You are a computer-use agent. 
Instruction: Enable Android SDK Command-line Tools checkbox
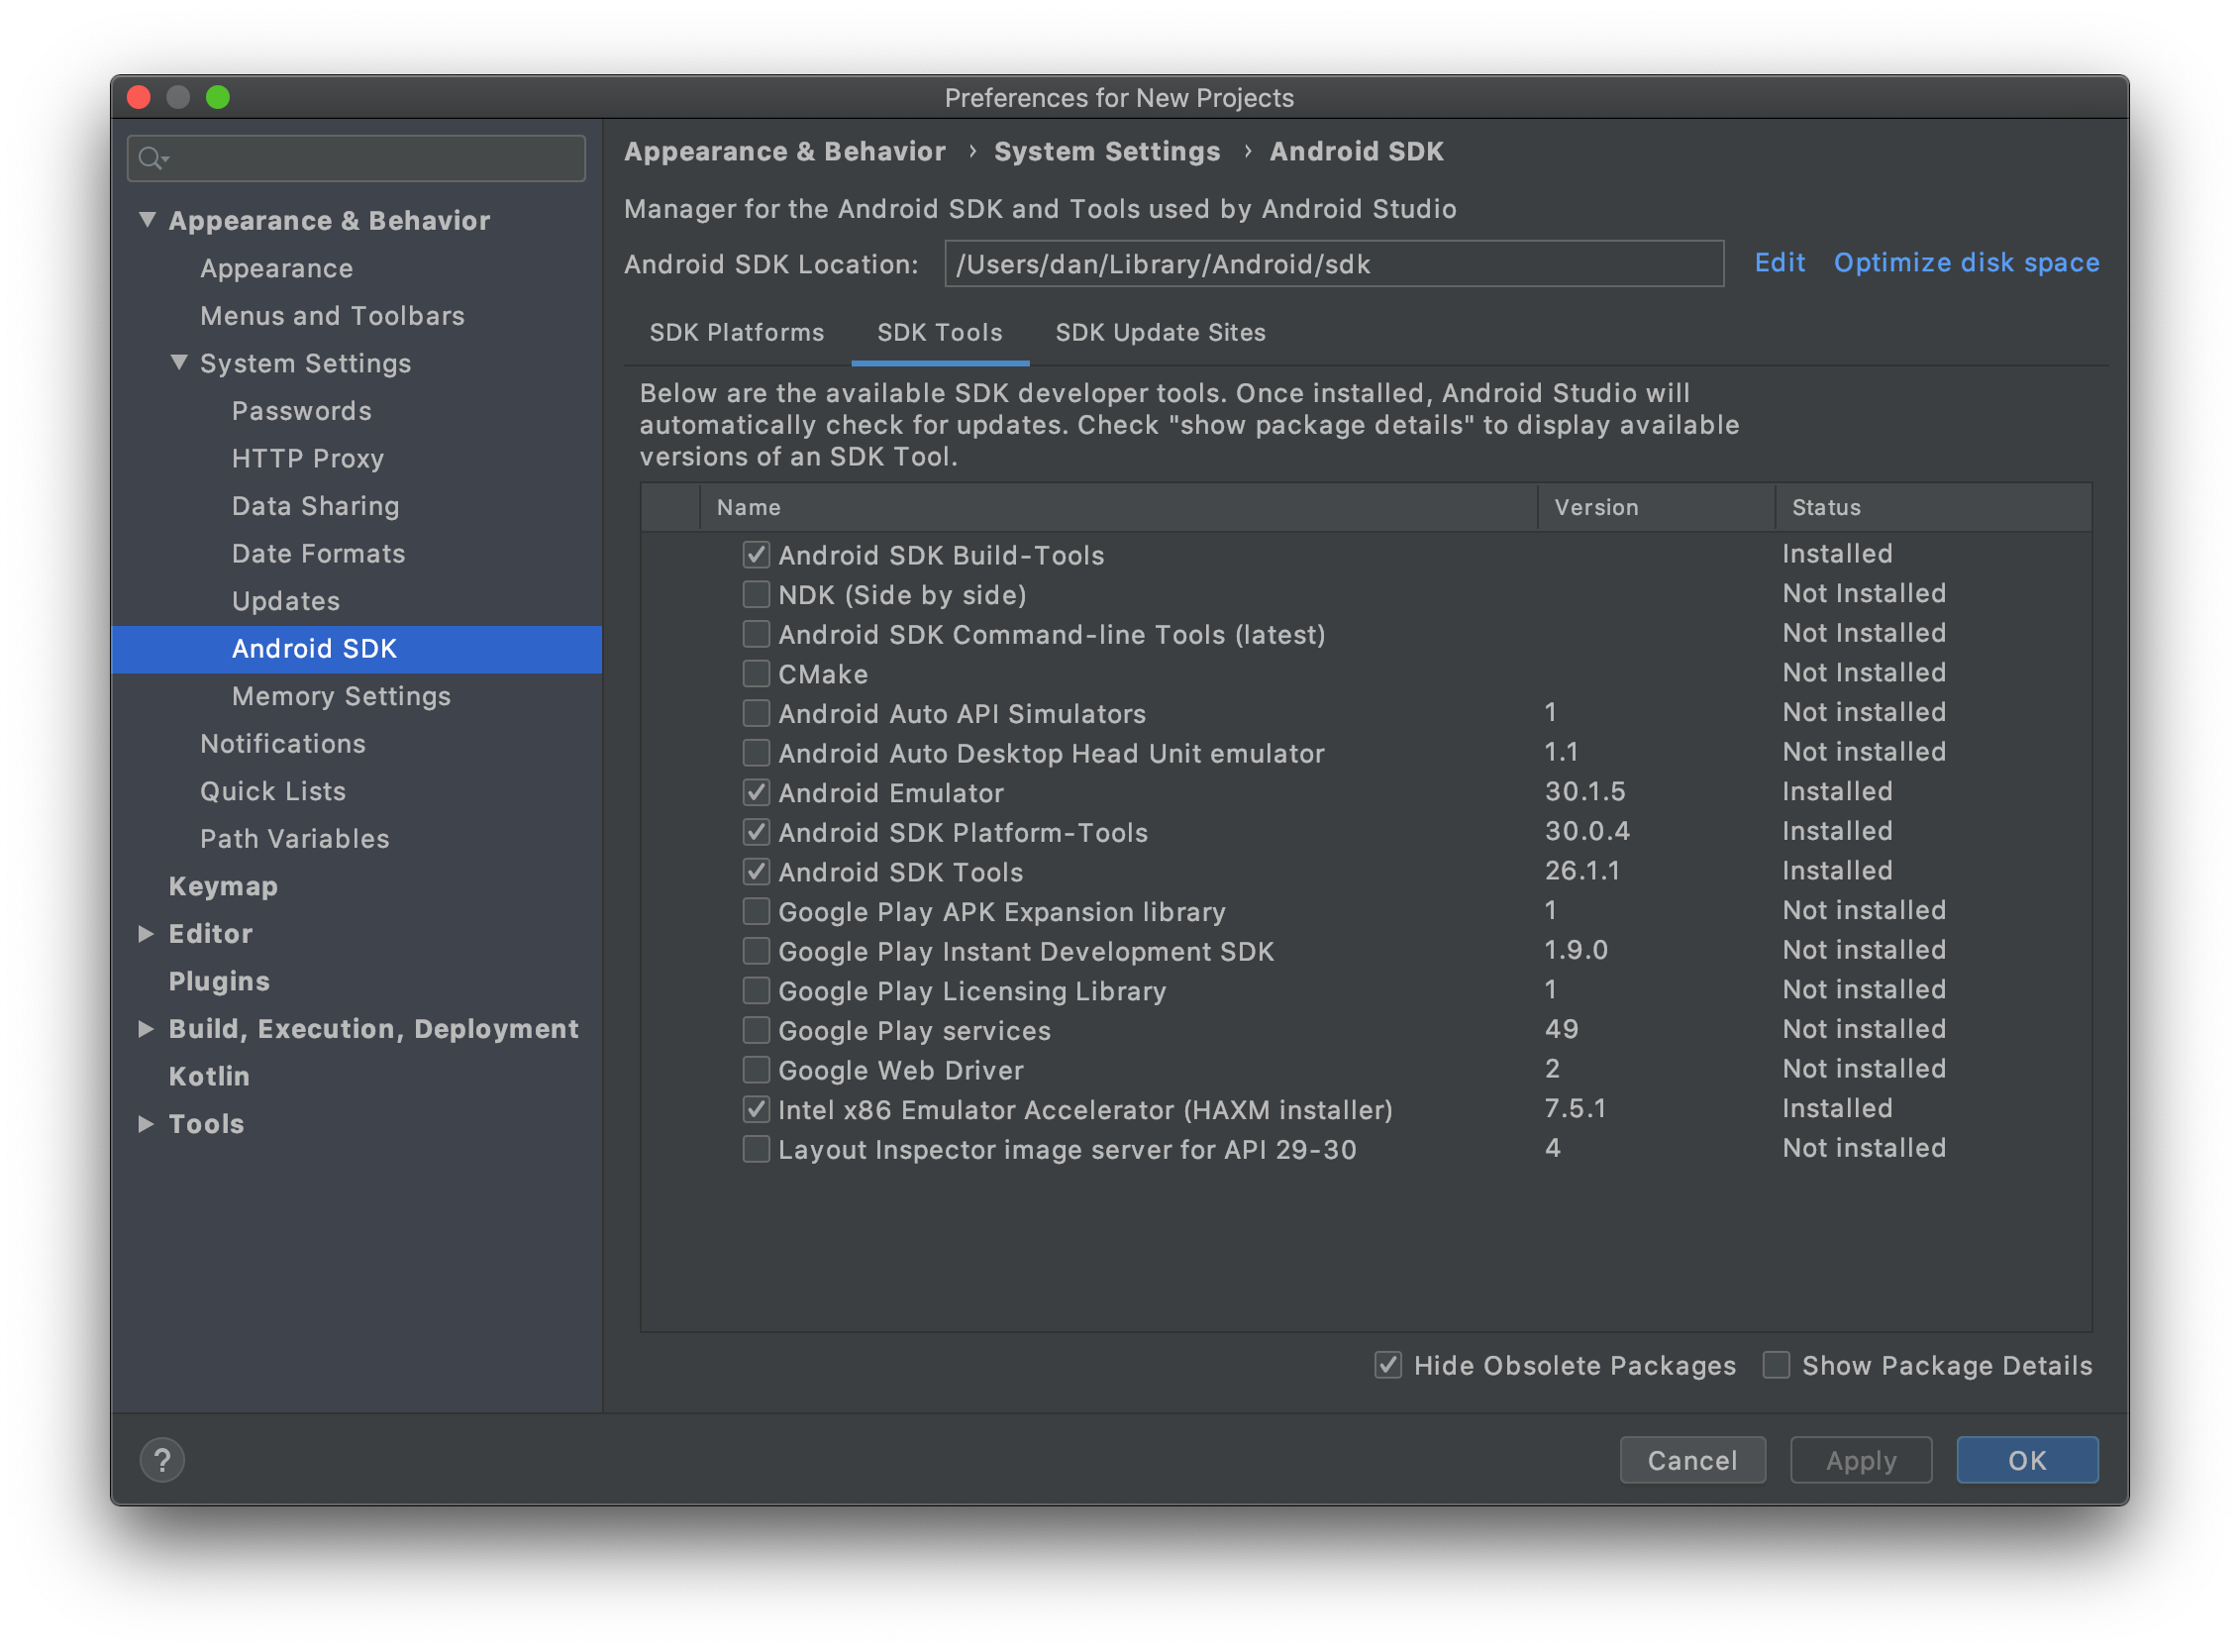coord(753,635)
